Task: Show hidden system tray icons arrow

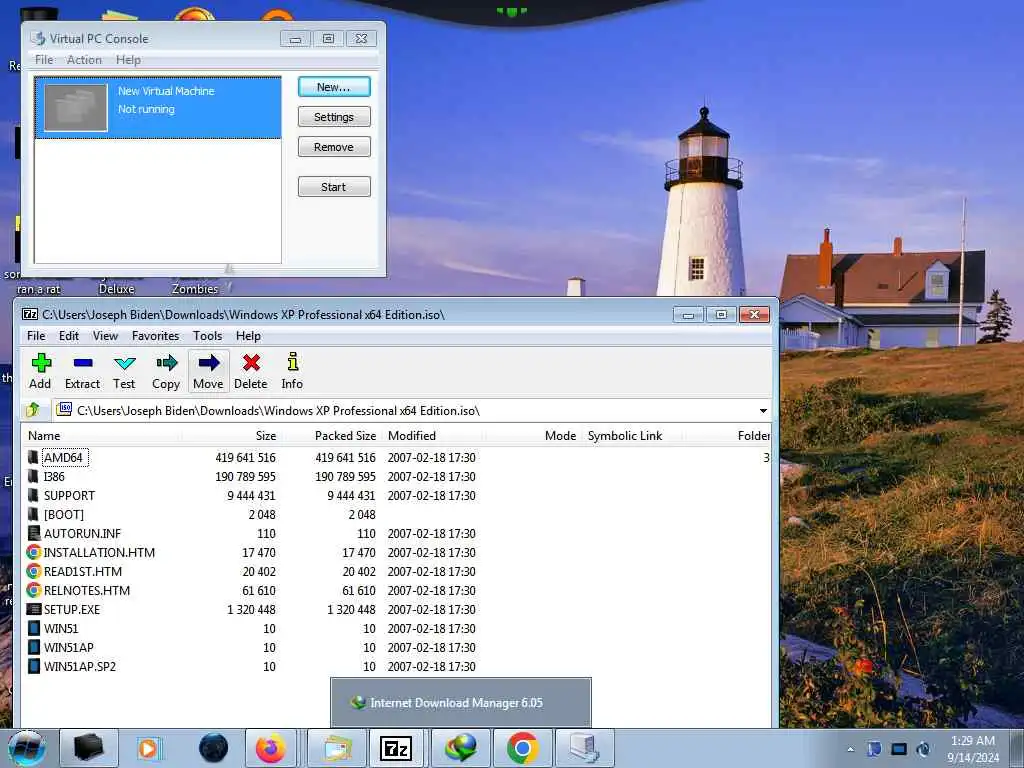Action: (x=850, y=749)
